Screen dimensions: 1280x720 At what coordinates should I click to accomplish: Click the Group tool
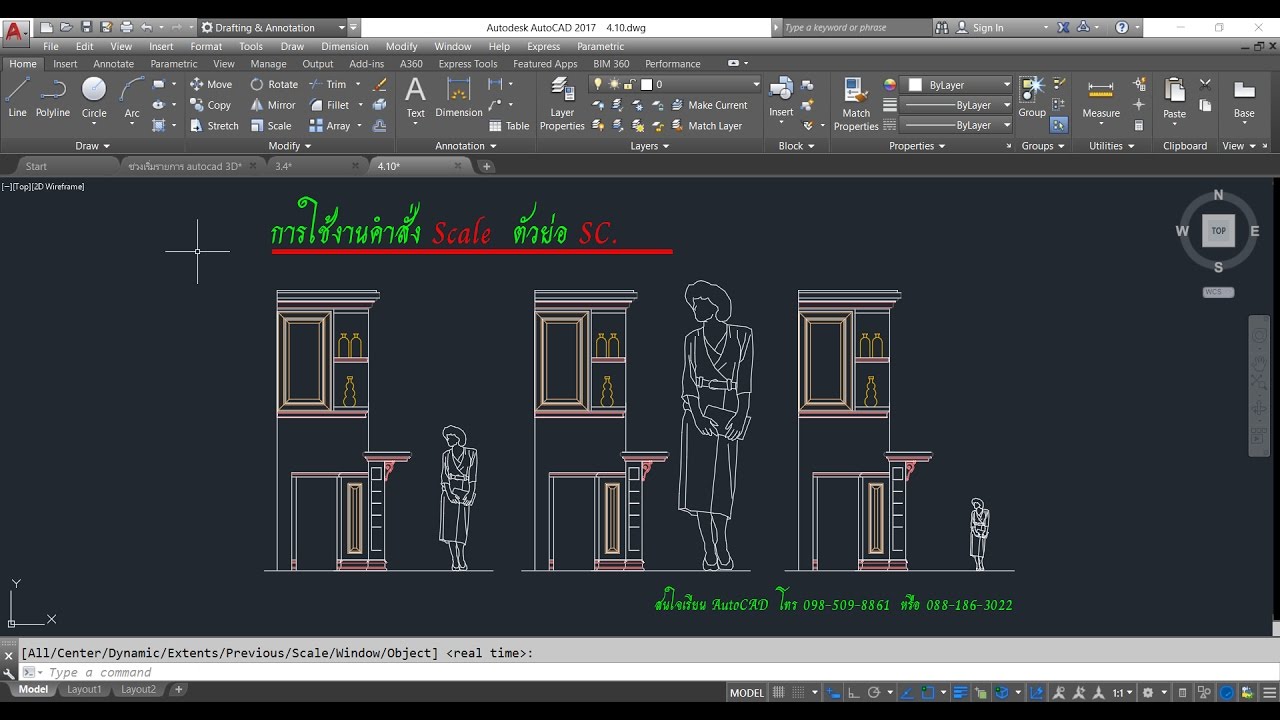point(1032,98)
